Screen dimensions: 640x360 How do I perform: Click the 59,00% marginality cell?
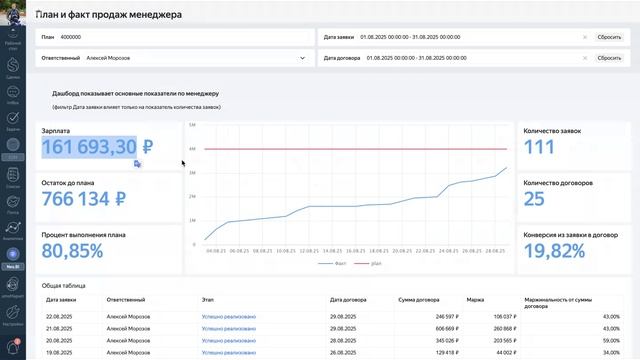point(611,340)
